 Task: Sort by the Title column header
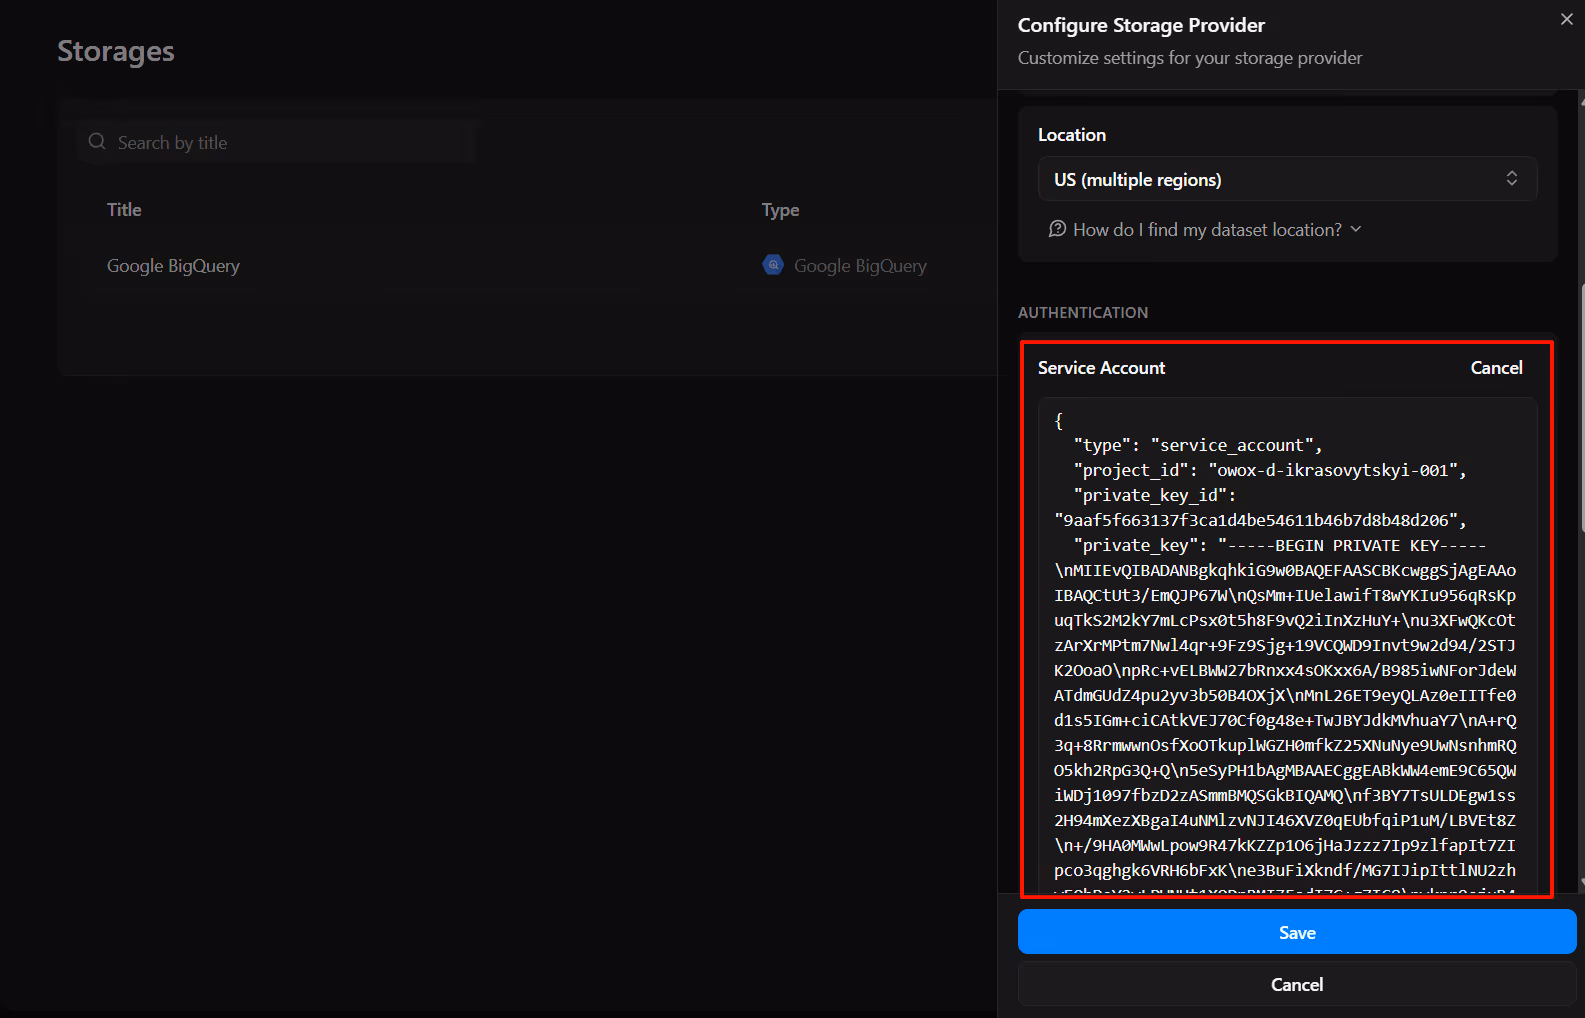[x=124, y=210]
